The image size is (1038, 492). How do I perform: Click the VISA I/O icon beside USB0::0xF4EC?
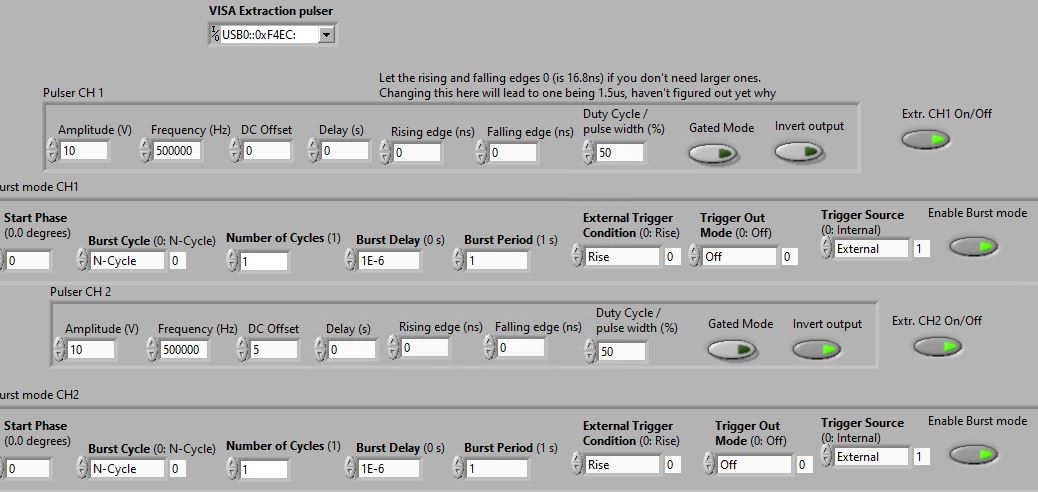[x=215, y=34]
